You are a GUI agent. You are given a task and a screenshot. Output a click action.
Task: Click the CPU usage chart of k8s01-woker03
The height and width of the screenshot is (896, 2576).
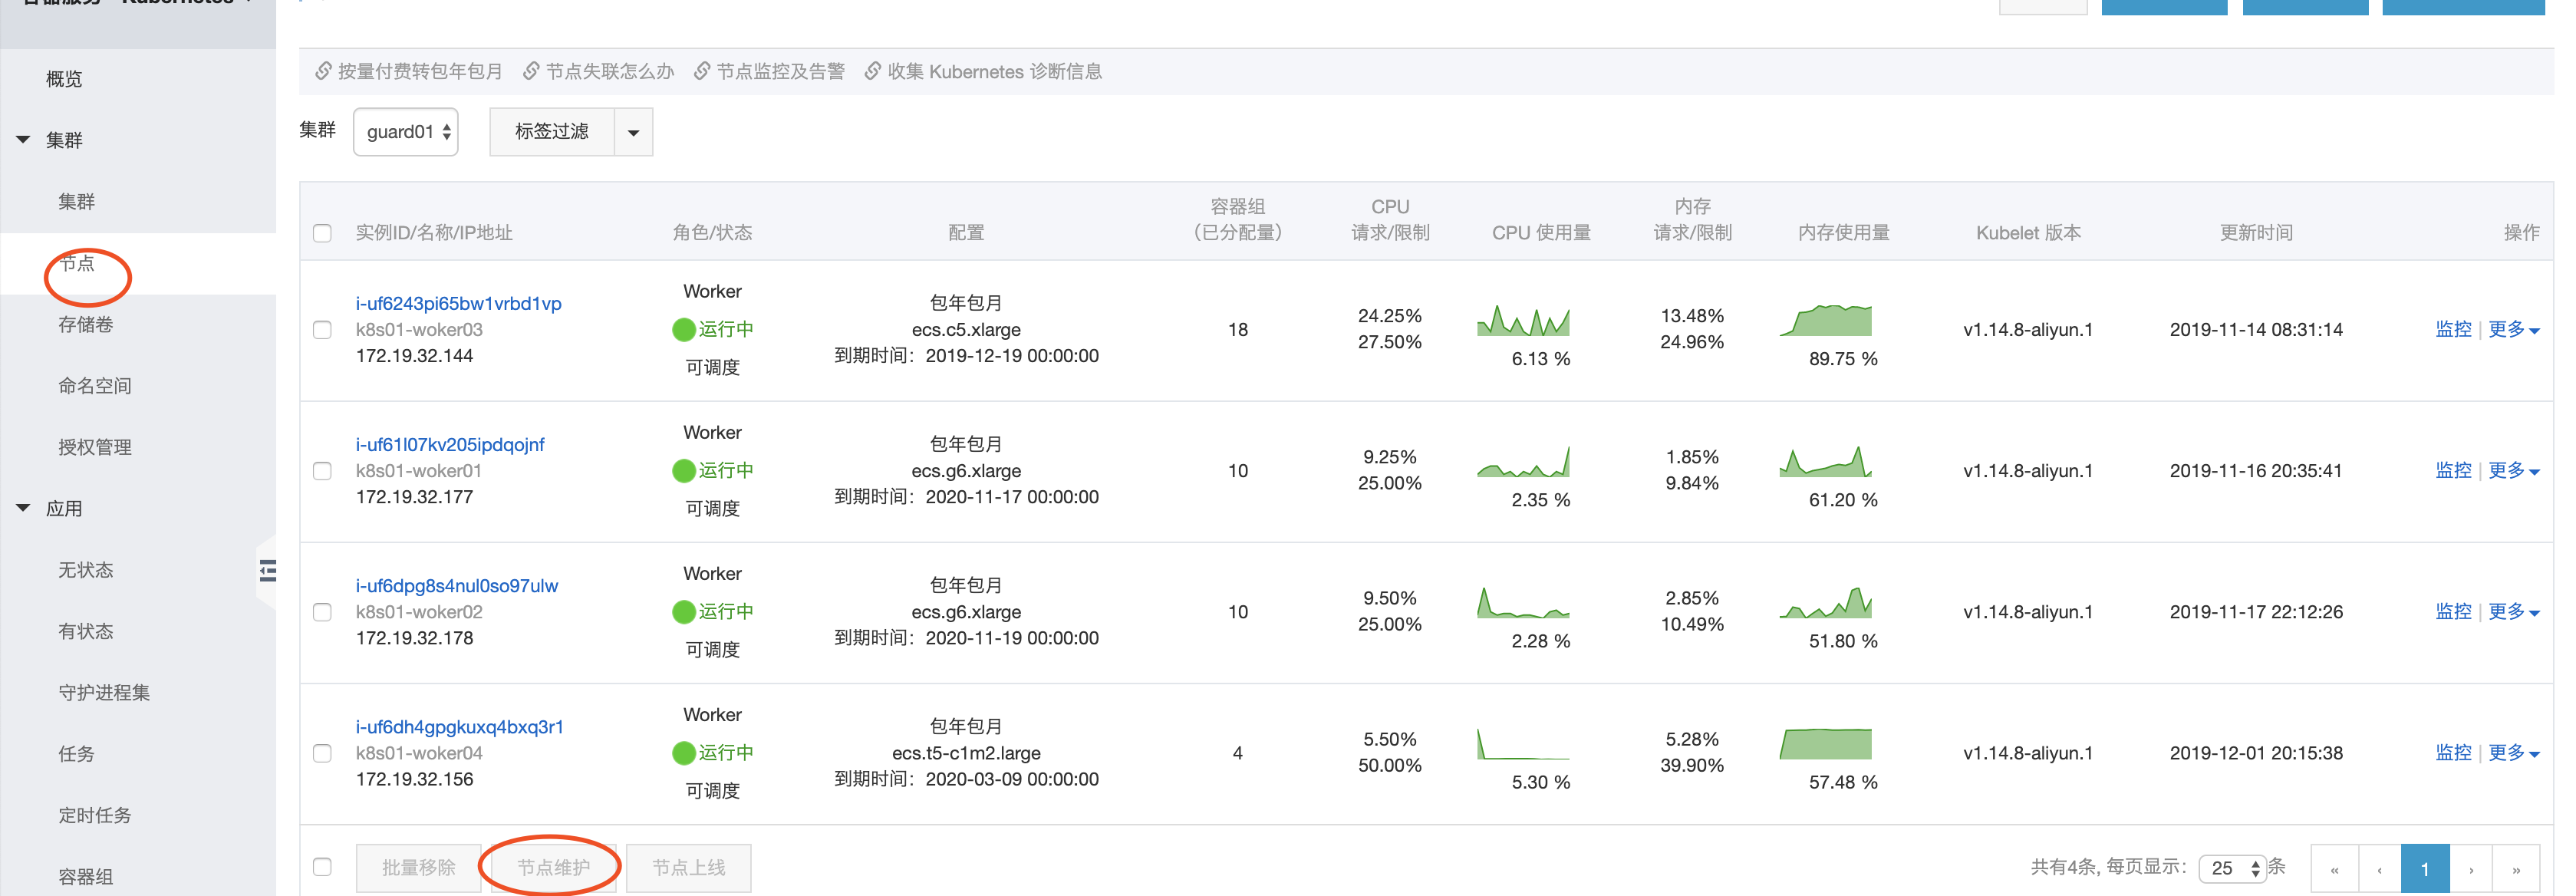coord(1523,322)
